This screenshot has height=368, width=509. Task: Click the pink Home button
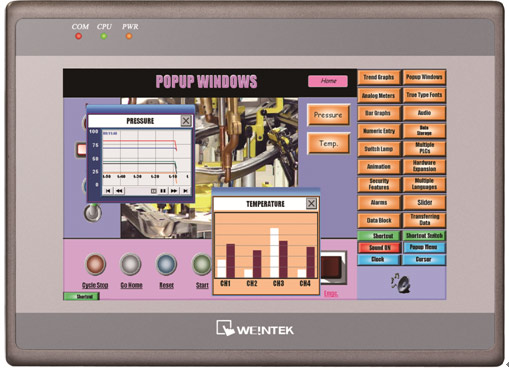pos(328,81)
